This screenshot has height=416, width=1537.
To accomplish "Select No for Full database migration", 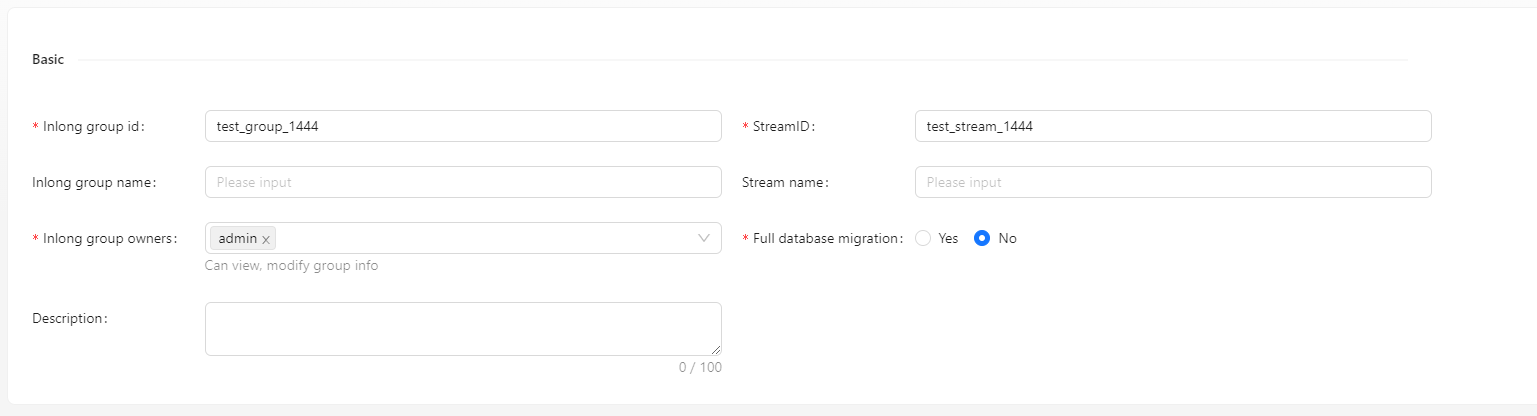I will (x=982, y=238).
